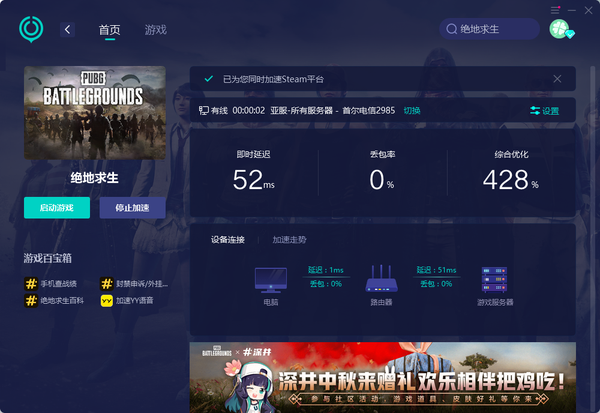Screen dimensions: 600x413
Task: Click the 停止加速 button
Action: click(x=132, y=208)
